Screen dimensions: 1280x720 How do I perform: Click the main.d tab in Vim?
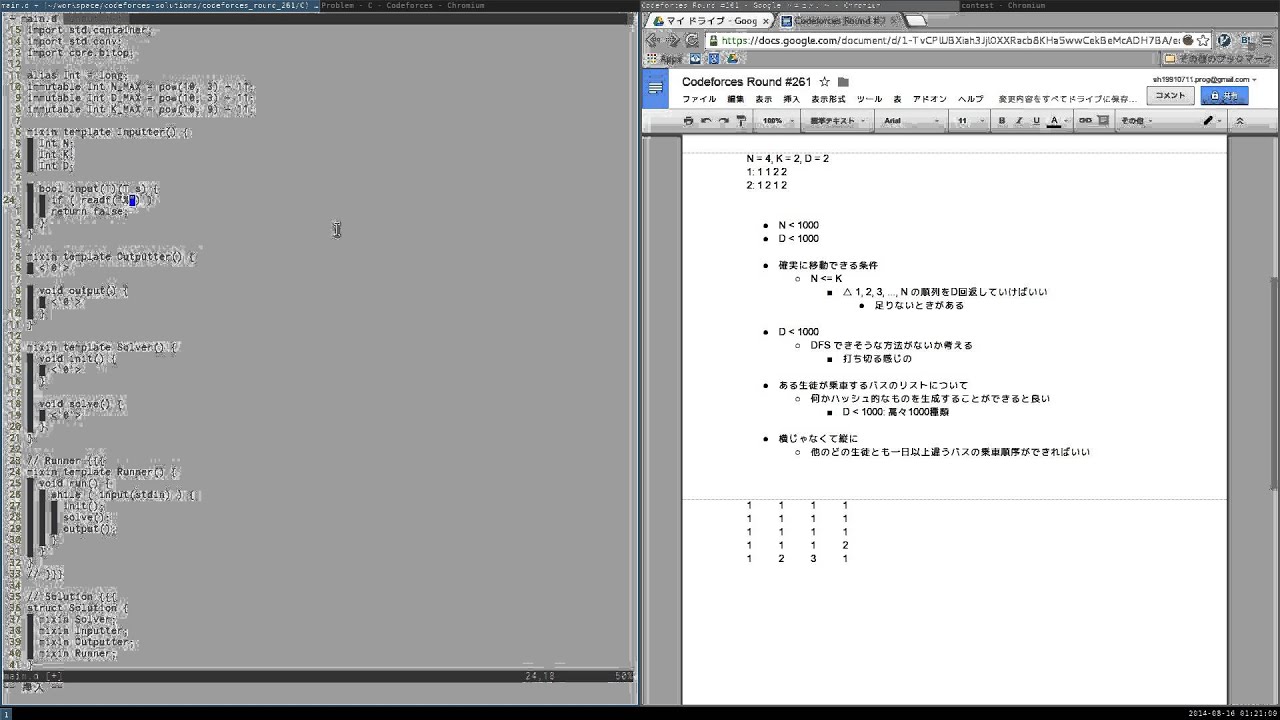tap(38, 18)
